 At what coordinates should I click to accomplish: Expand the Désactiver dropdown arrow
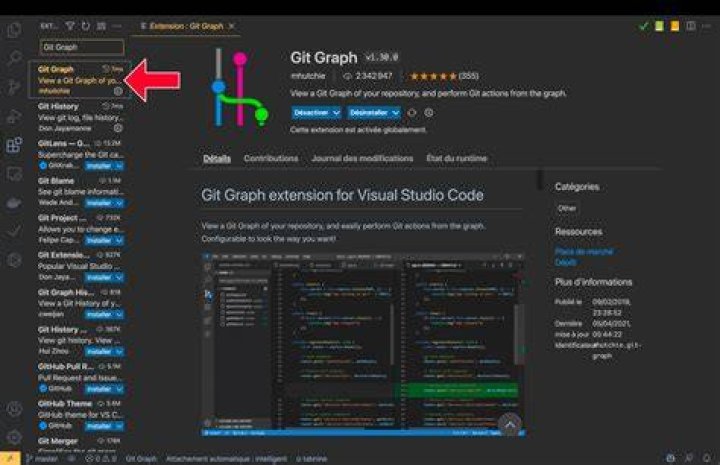336,112
